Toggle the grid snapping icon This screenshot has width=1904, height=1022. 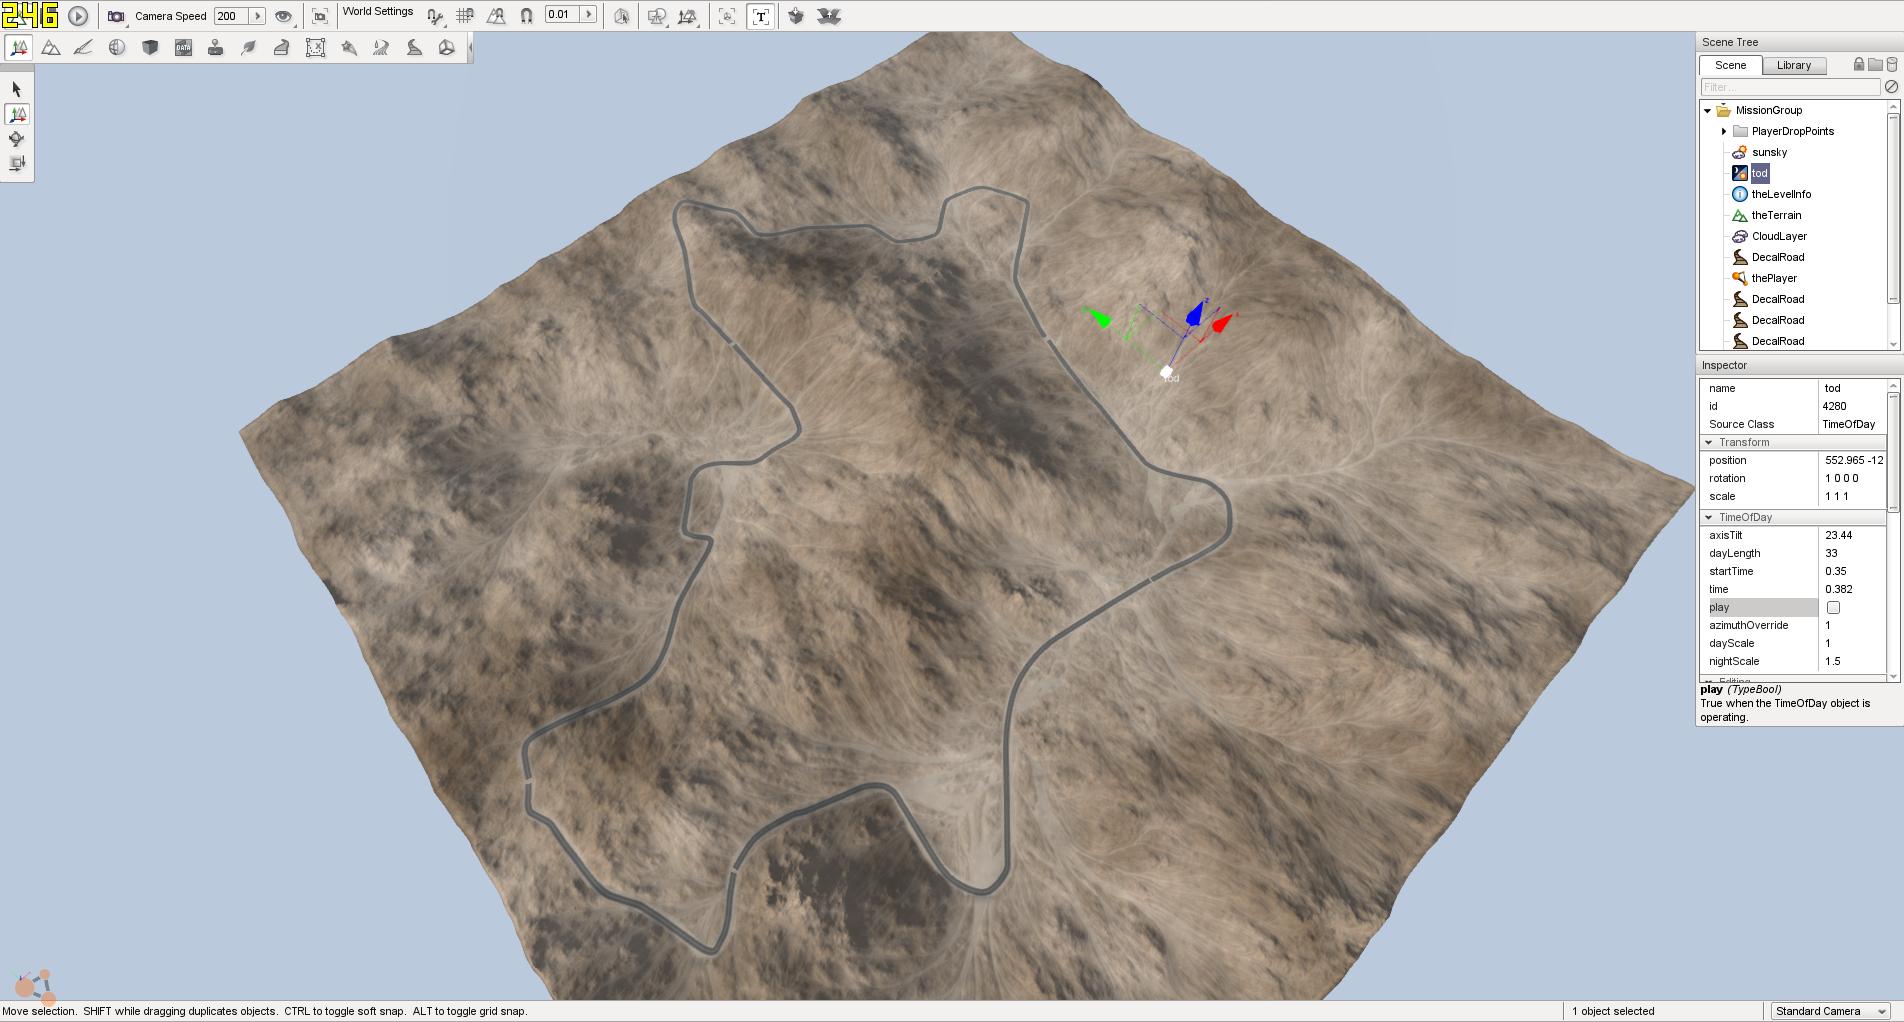[x=465, y=16]
